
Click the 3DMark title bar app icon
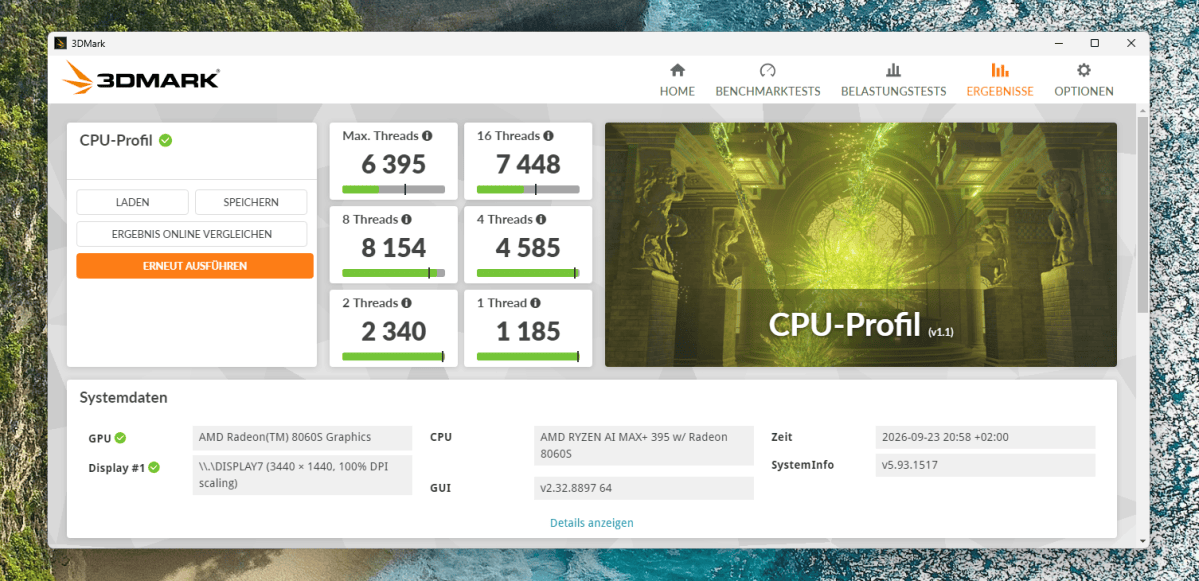60,44
